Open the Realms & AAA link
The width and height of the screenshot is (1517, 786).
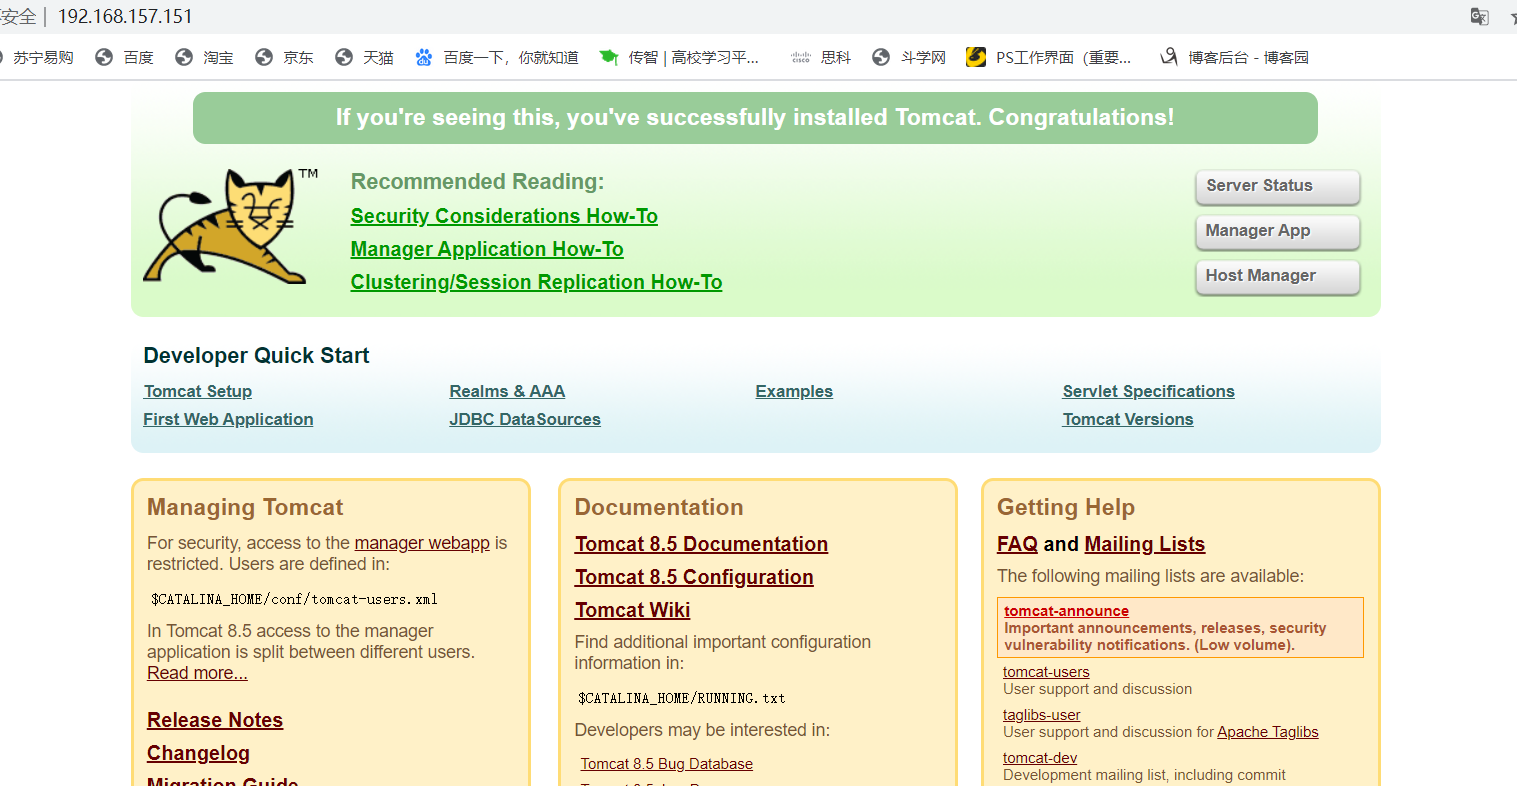[507, 391]
